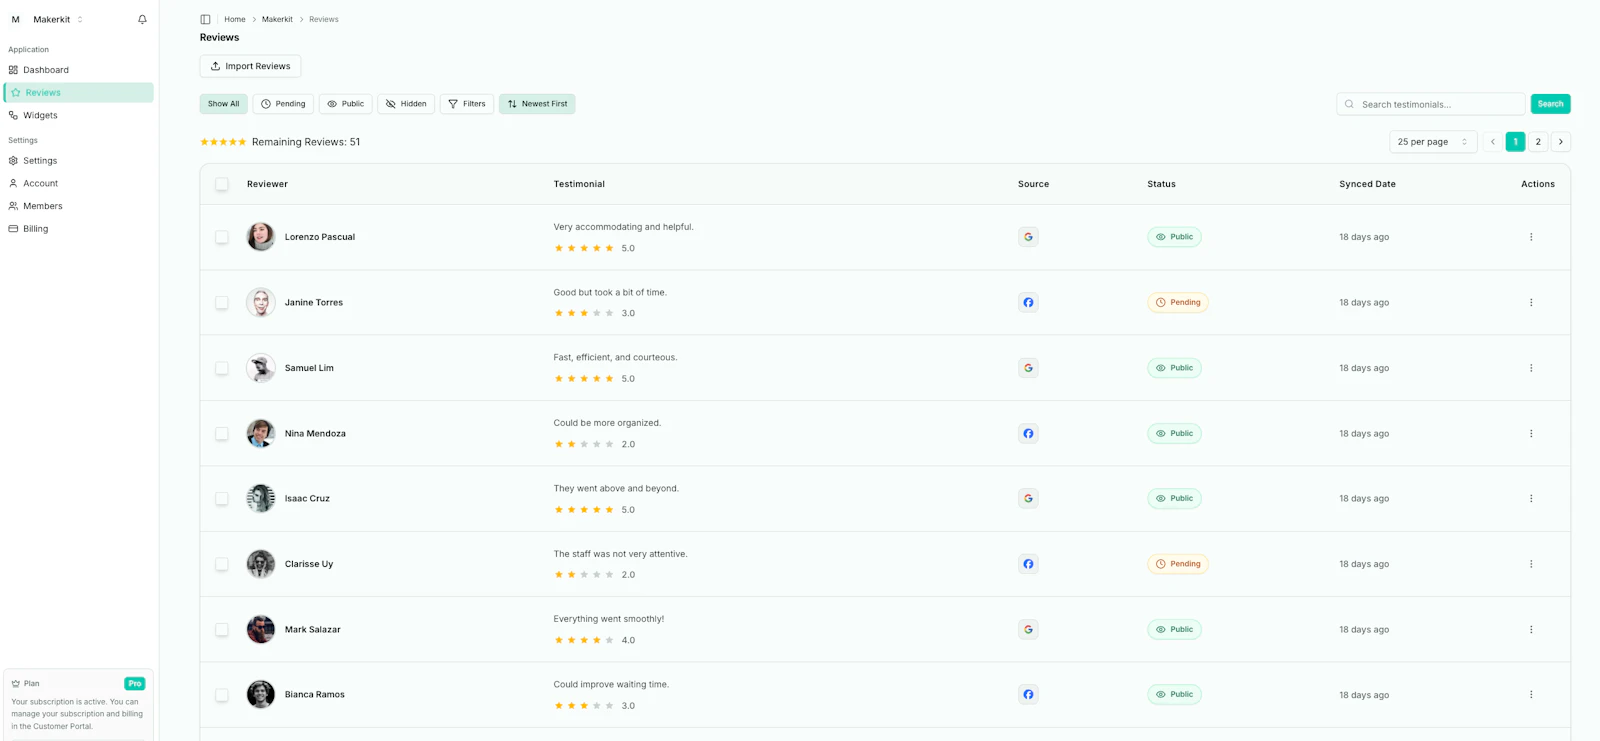This screenshot has height=741, width=1600.
Task: Open Account in sidebar
Action: (x=79, y=183)
